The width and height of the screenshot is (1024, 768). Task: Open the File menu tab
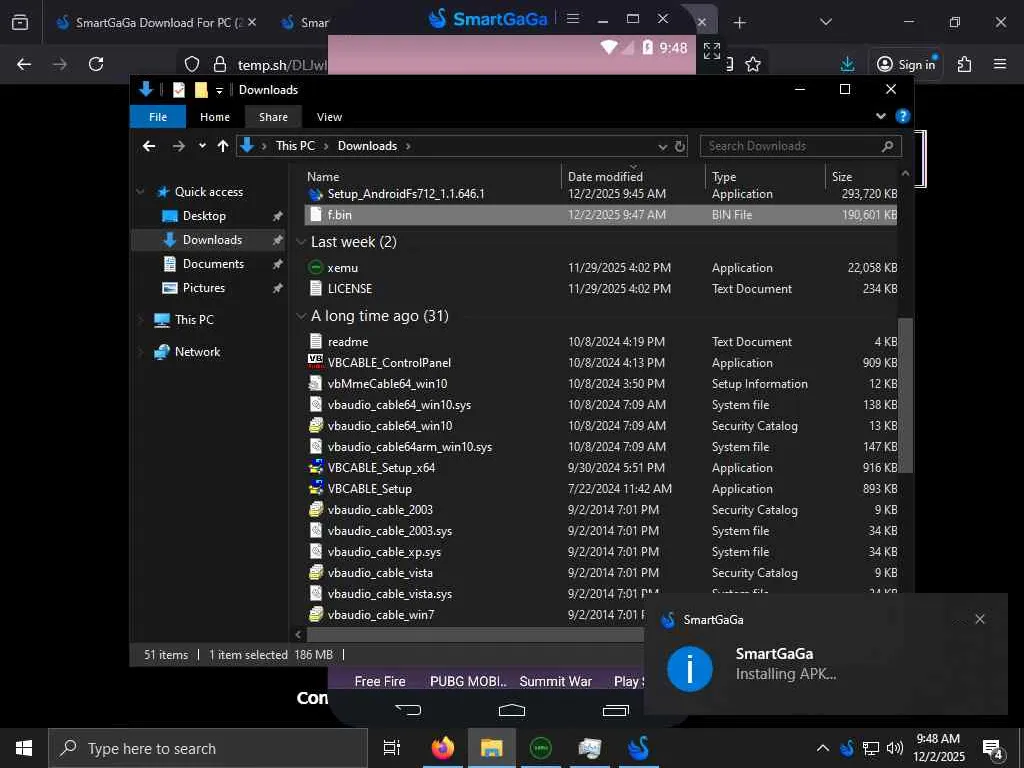pos(158,117)
